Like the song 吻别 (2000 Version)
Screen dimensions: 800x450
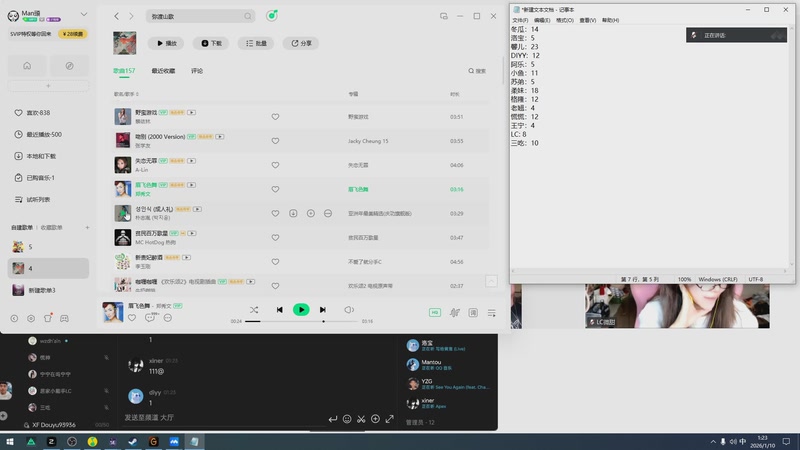(x=275, y=141)
